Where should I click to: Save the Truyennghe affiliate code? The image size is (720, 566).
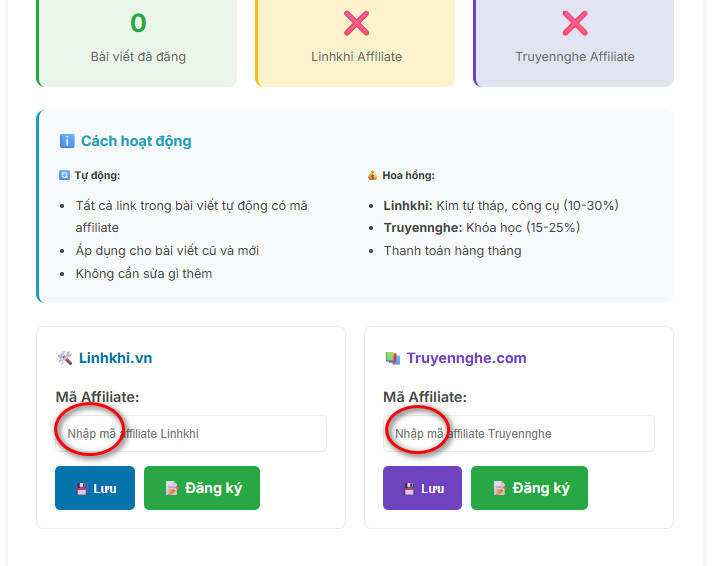point(422,488)
